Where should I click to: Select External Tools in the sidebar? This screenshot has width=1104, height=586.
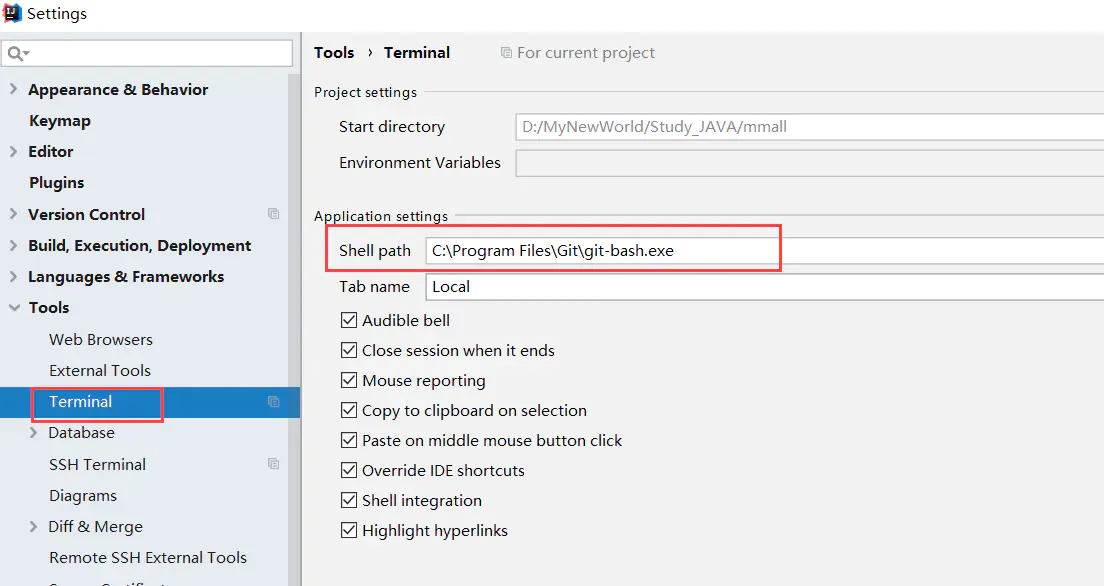pos(99,371)
